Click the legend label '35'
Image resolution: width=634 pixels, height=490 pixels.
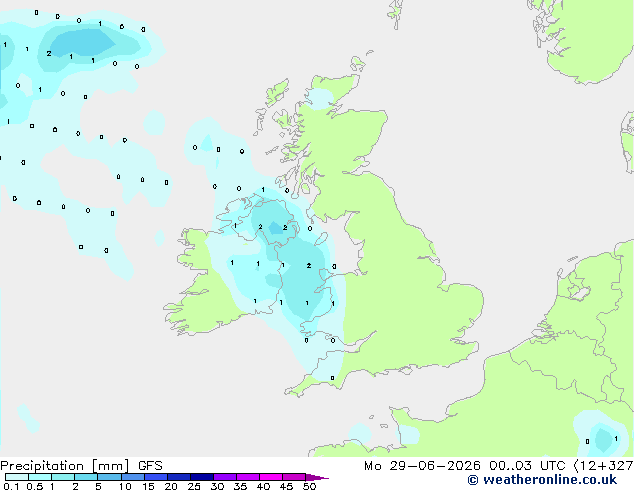(240, 486)
